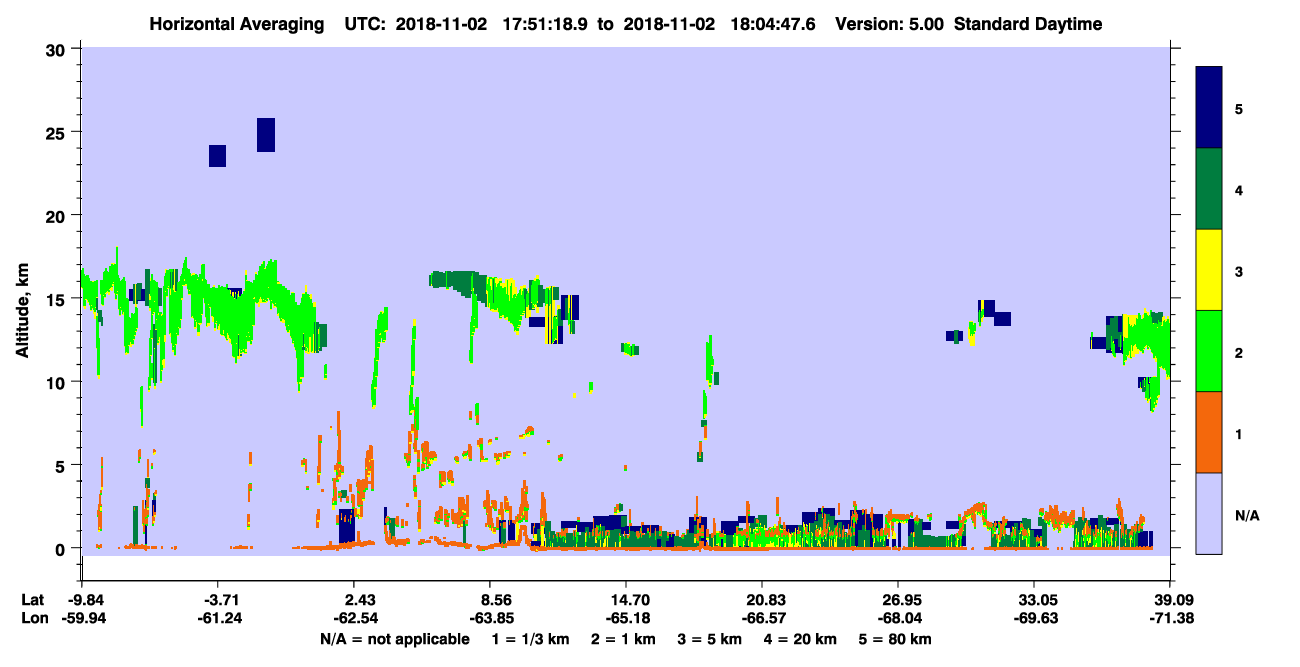Screen dimensions: 1300x667
Task: Click the longitude value -69.63
Action: click(x=1034, y=618)
